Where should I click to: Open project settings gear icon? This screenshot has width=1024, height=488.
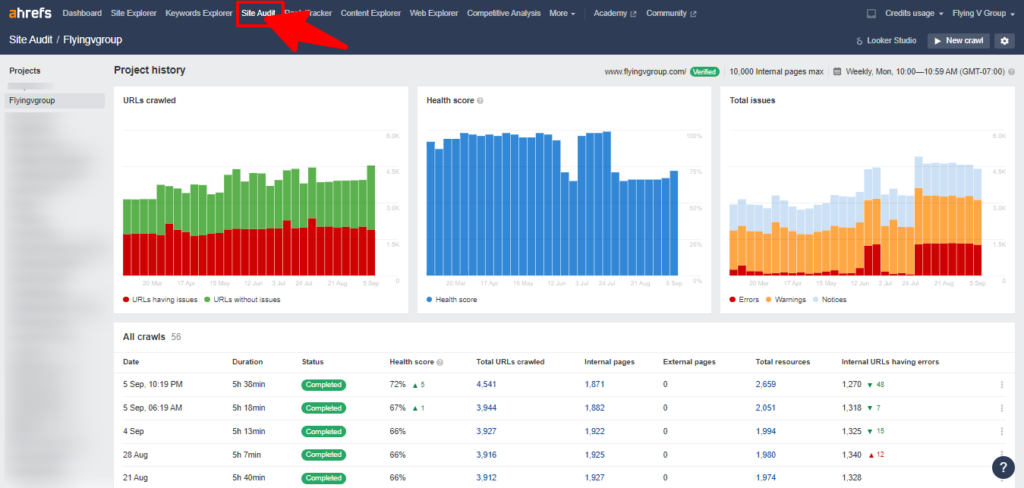click(1004, 41)
